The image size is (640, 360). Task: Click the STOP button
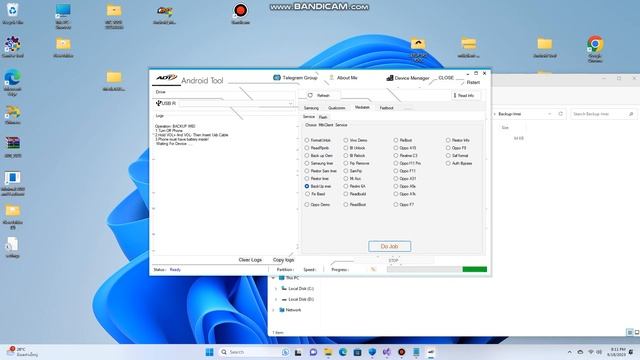tap(393, 260)
